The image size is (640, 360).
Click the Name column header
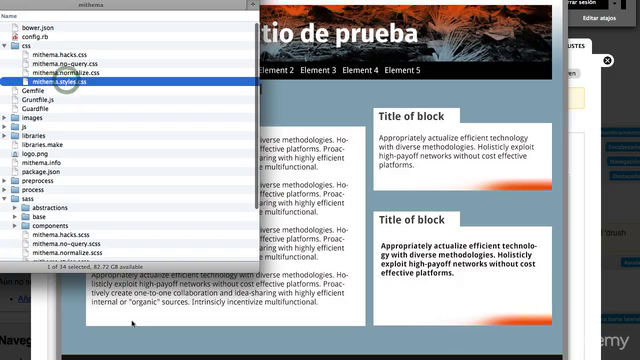(x=9, y=16)
